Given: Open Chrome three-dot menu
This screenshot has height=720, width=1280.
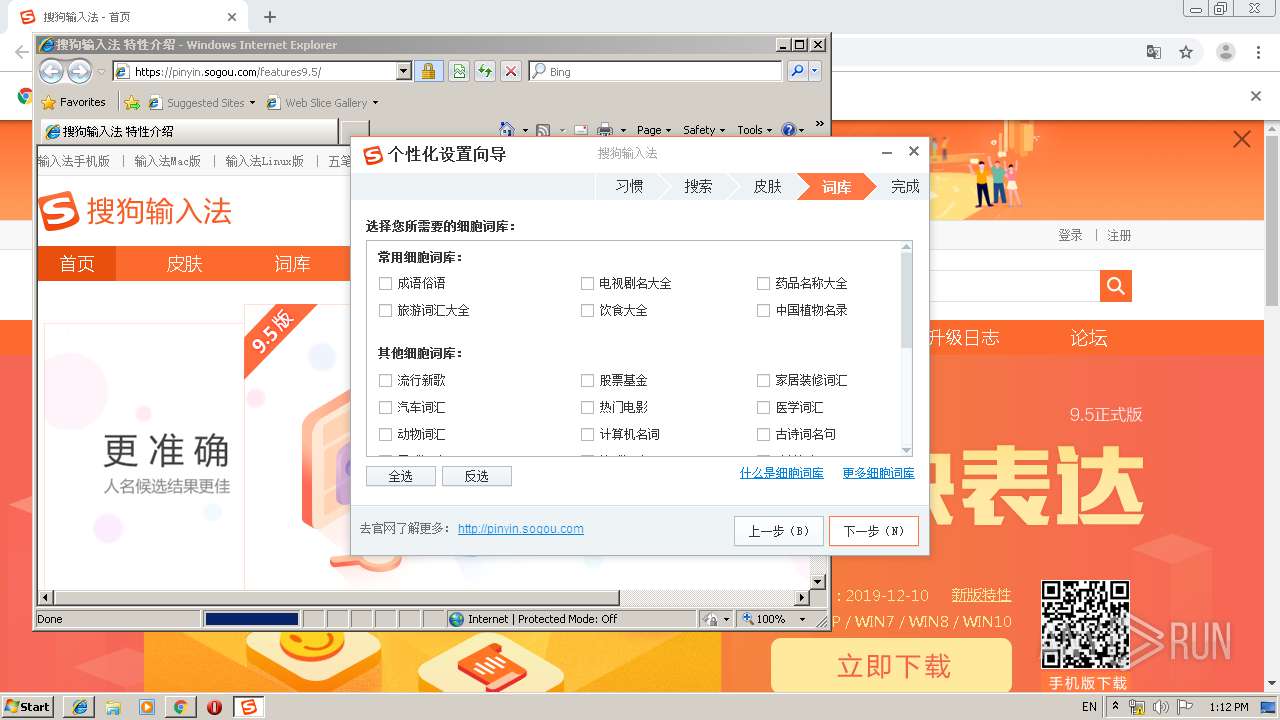Looking at the screenshot, I should point(1258,52).
